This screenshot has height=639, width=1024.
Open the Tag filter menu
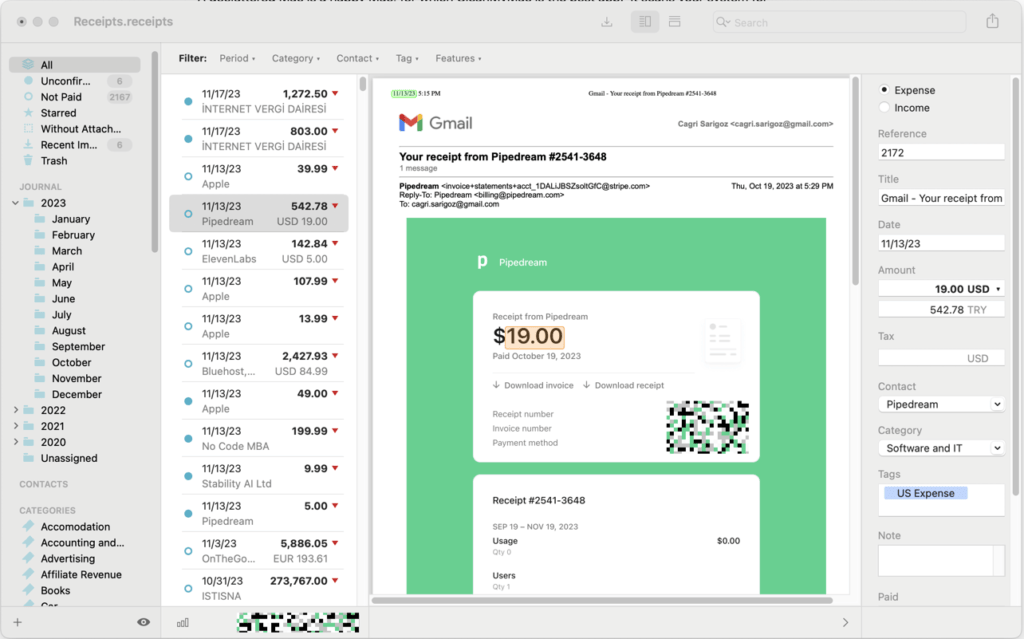coord(406,59)
